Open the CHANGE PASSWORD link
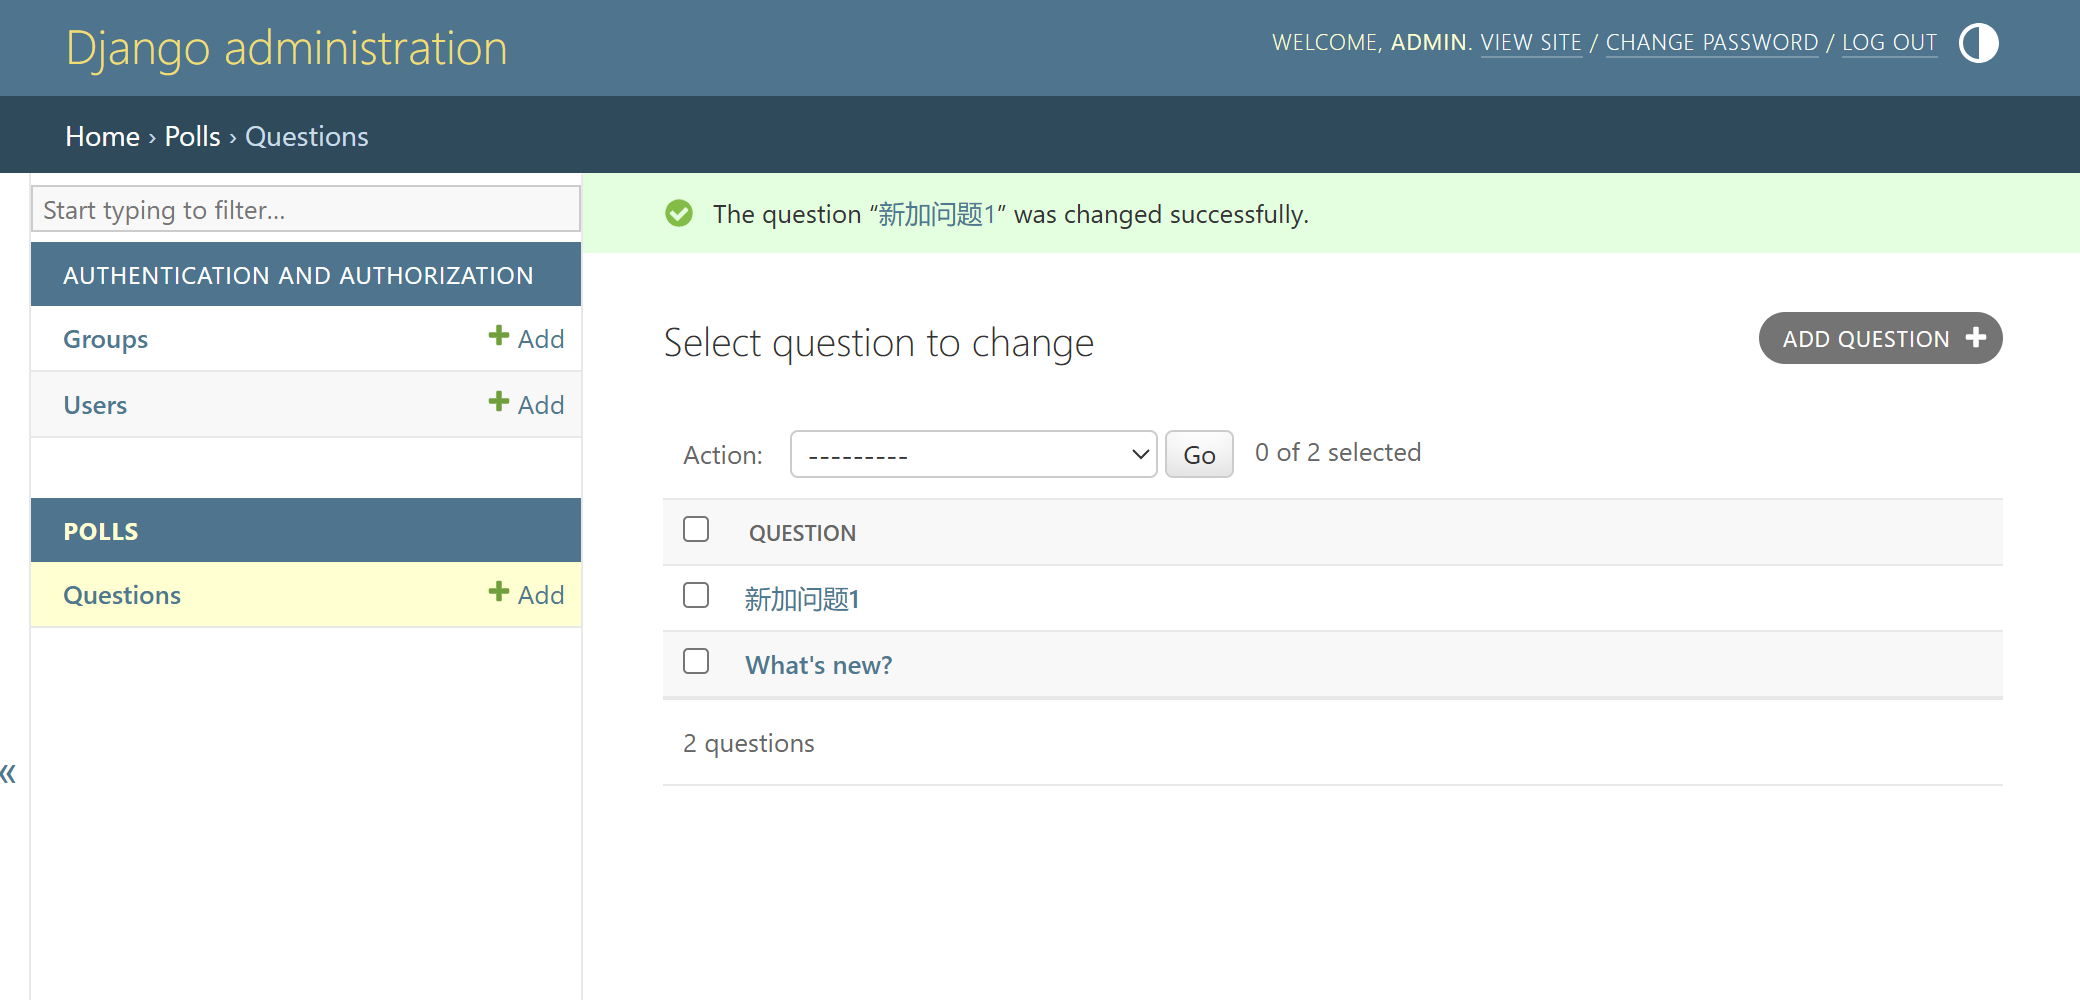 pos(1711,43)
